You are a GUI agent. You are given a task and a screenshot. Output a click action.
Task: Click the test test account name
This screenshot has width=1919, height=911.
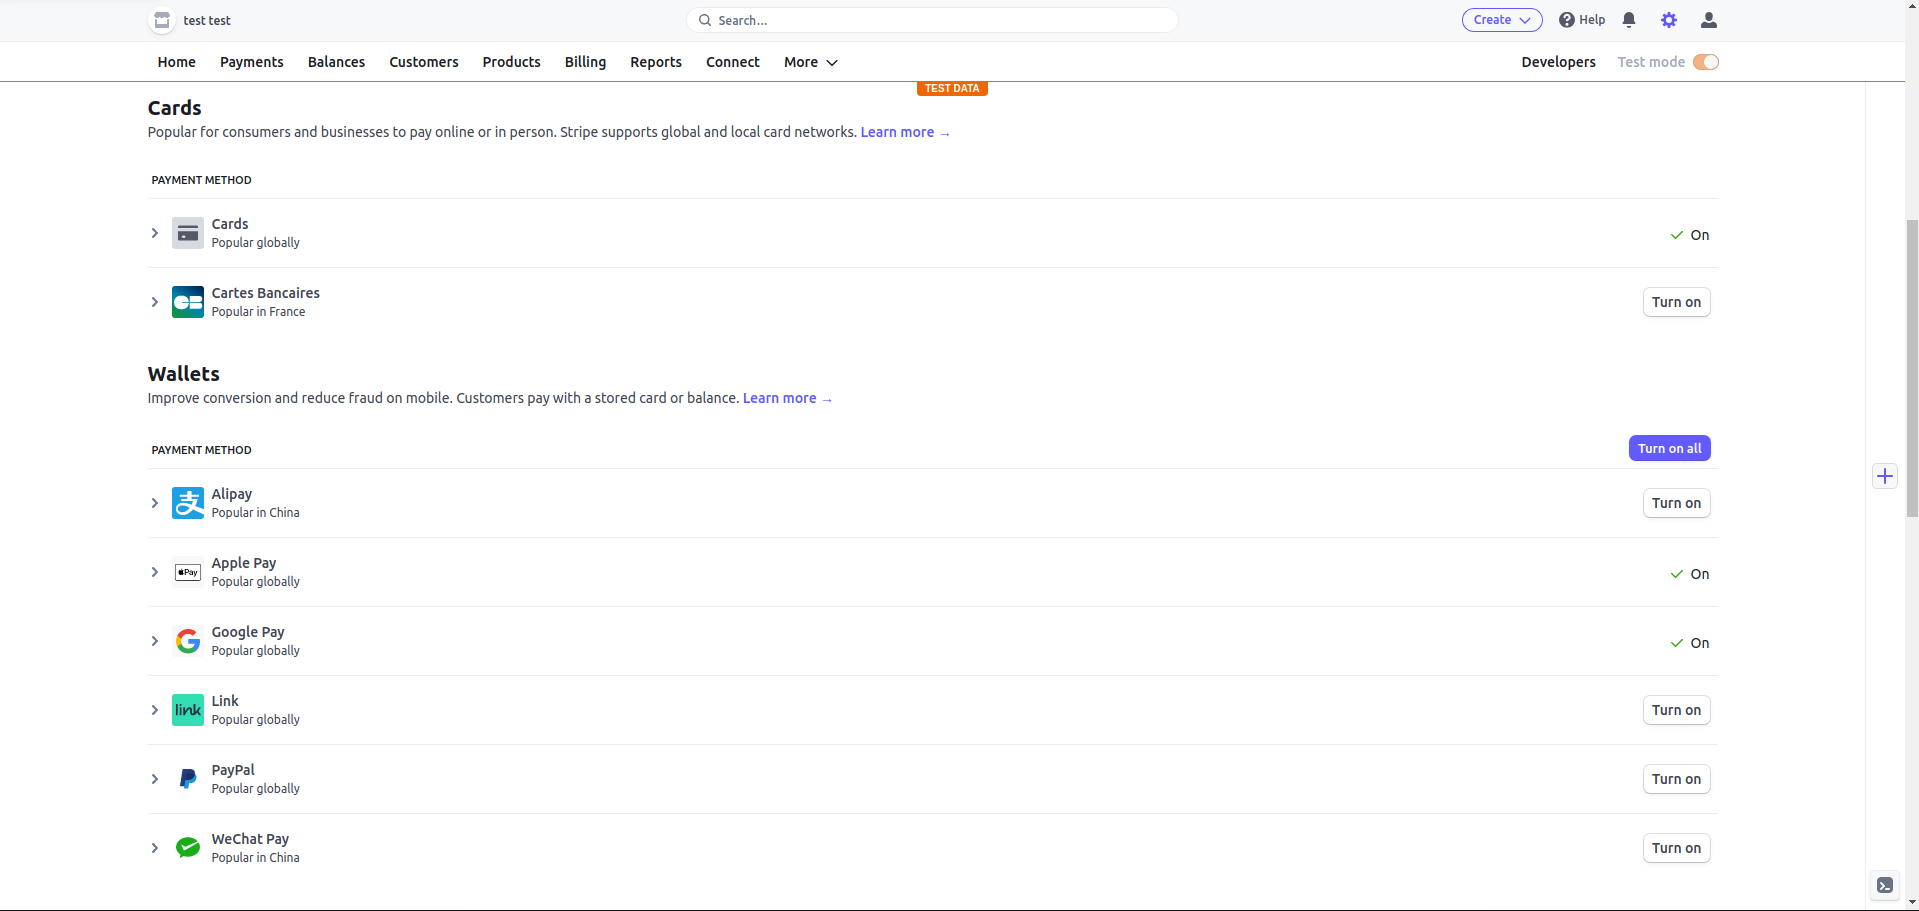coord(207,20)
